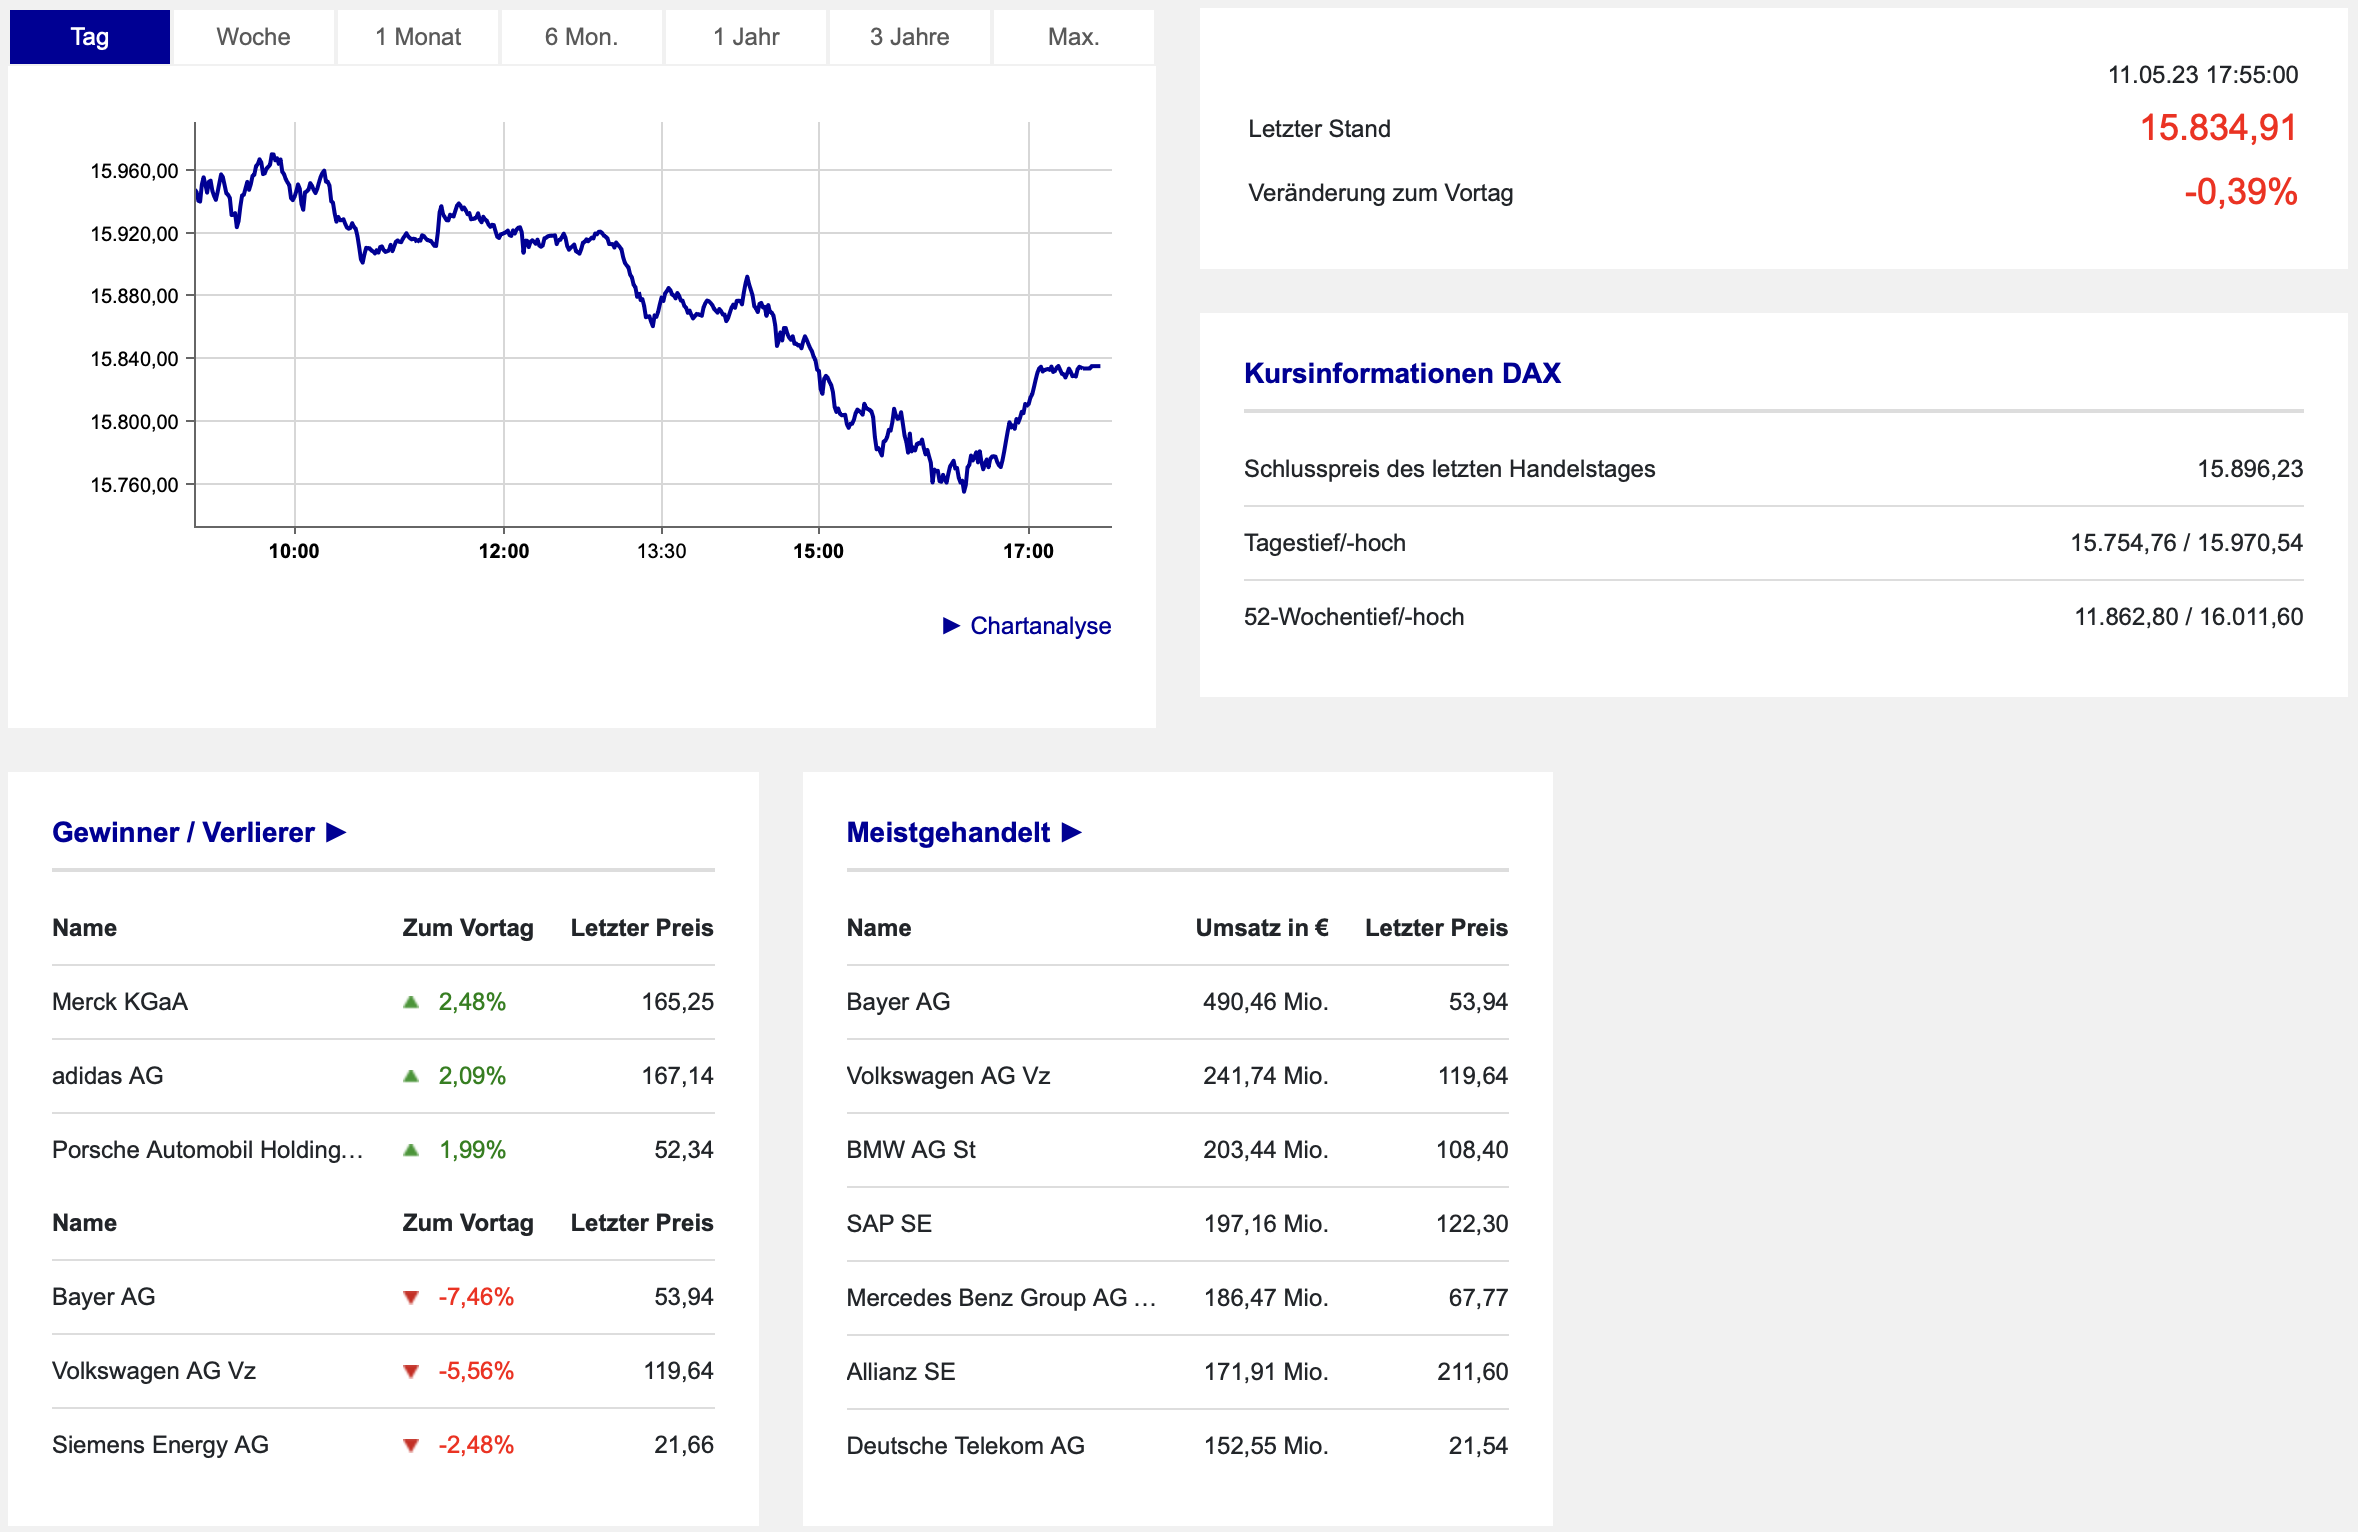The width and height of the screenshot is (2358, 1532).
Task: Switch to the 1 Jahr tab
Action: (x=746, y=37)
